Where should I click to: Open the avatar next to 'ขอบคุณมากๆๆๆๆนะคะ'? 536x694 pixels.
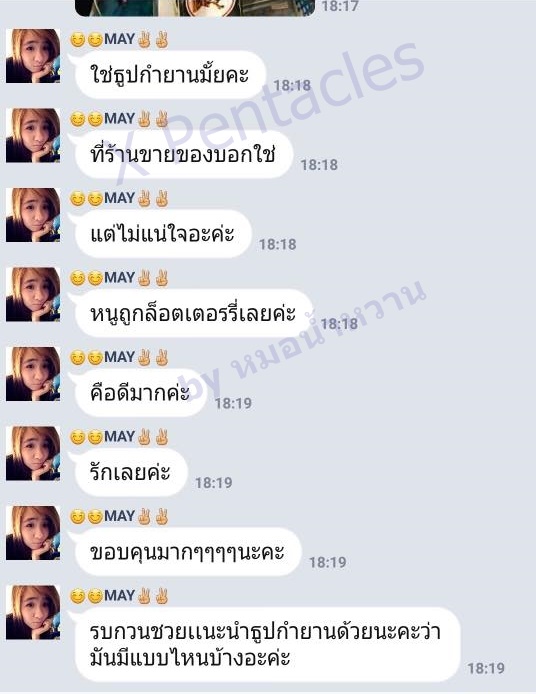click(33, 533)
